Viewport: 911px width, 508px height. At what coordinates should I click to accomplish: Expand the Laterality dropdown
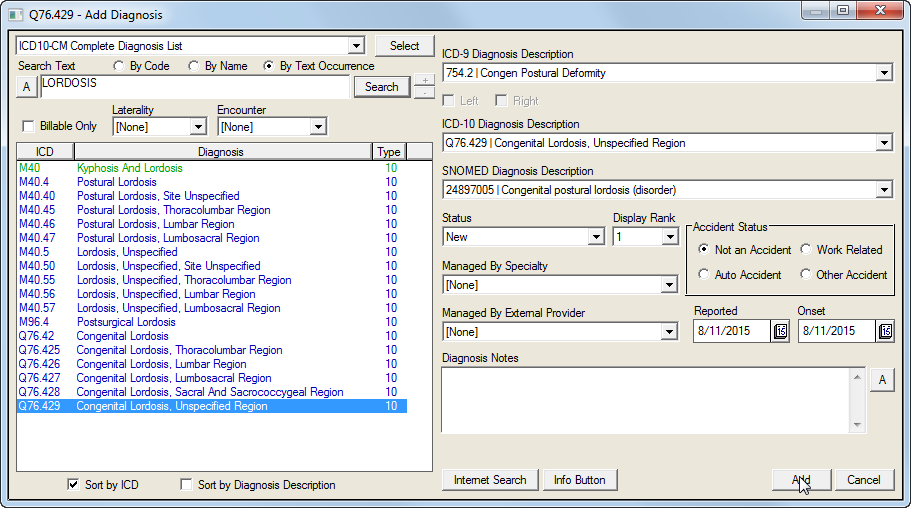coord(198,127)
